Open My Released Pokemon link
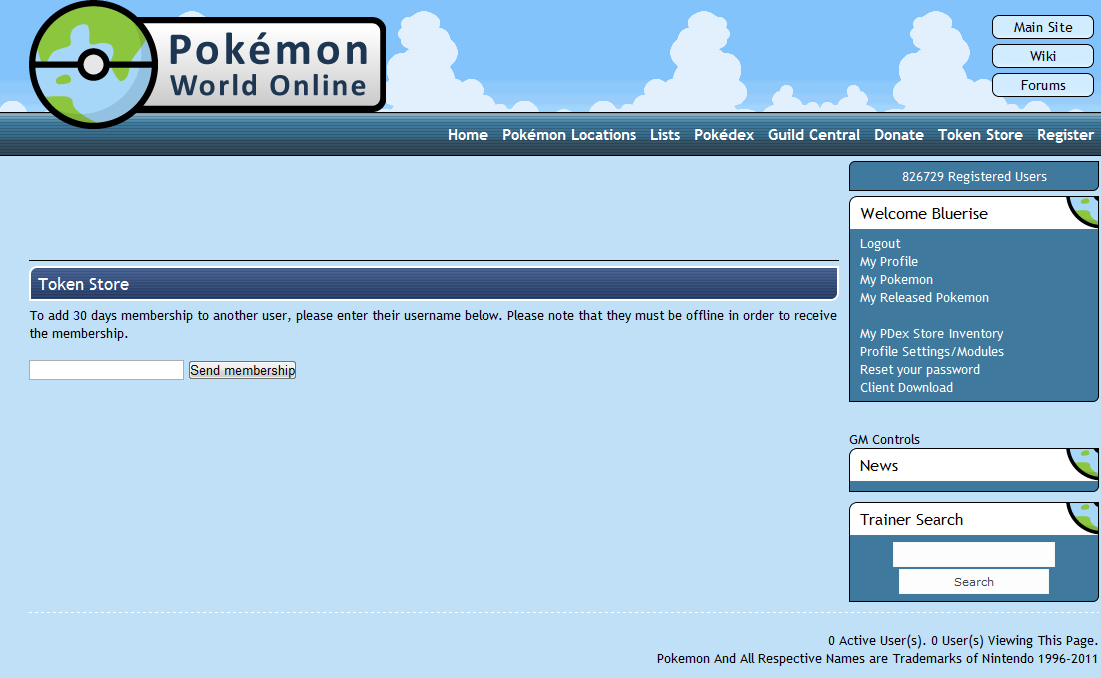 point(924,298)
